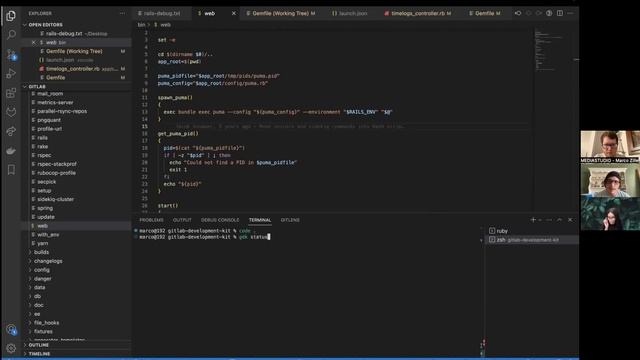Select Marco's video thumbnail in the call
The width and height of the screenshot is (640, 360).
pyautogui.click(x=610, y=147)
